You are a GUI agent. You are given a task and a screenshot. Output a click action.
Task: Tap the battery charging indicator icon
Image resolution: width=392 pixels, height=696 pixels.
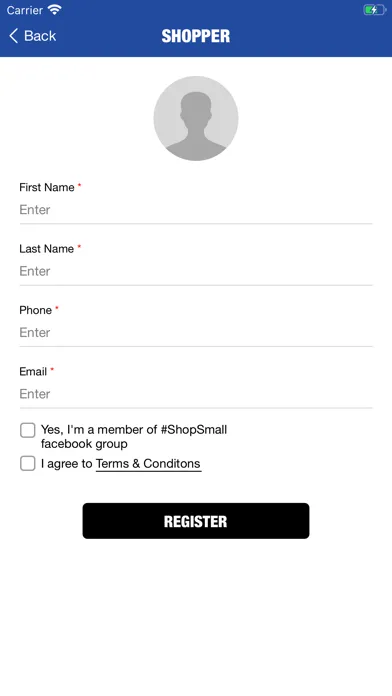375,10
